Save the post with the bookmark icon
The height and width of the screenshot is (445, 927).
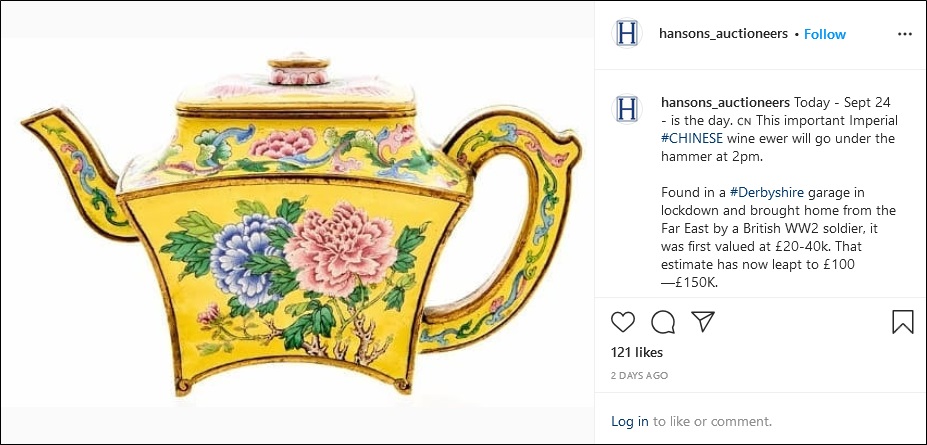(x=903, y=322)
